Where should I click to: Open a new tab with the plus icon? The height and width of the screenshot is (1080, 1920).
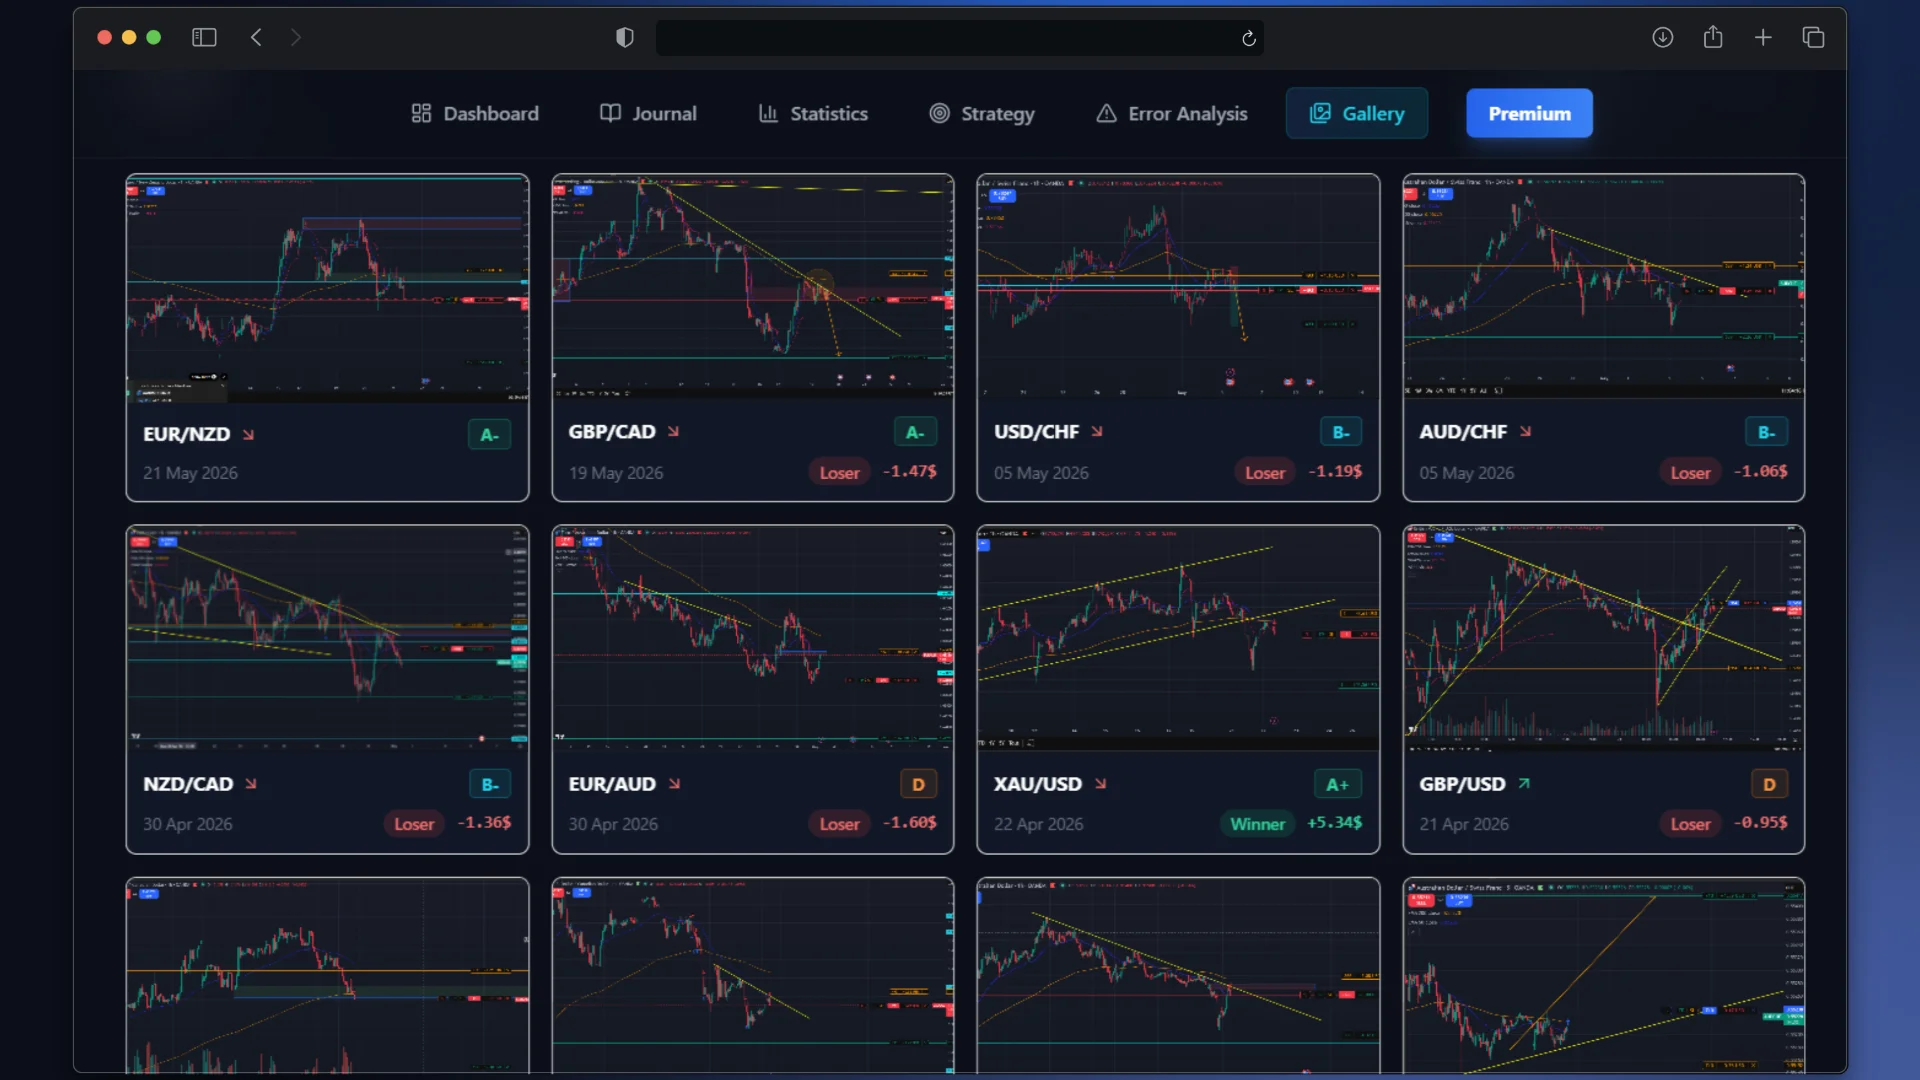tap(1763, 37)
